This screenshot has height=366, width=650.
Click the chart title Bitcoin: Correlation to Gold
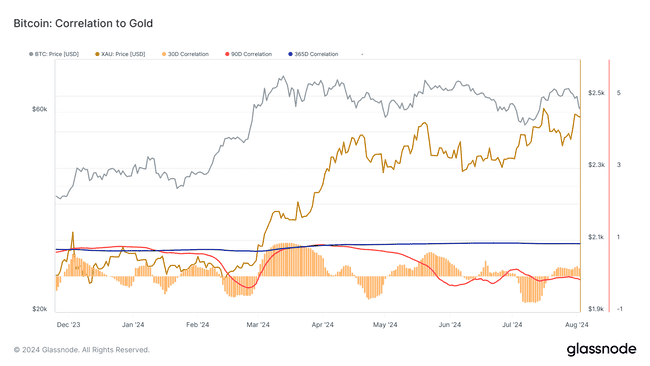83,23
